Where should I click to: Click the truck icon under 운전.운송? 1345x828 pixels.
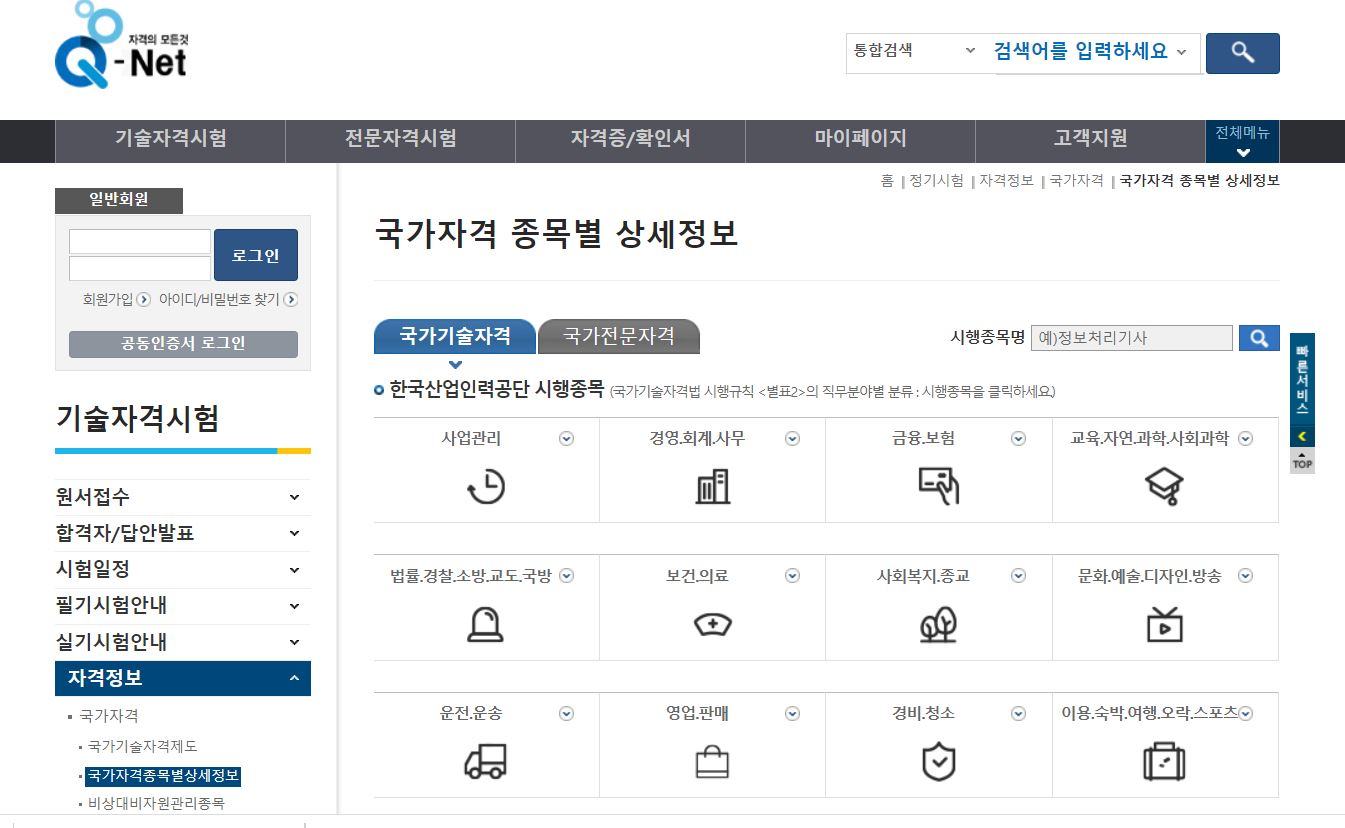[486, 763]
